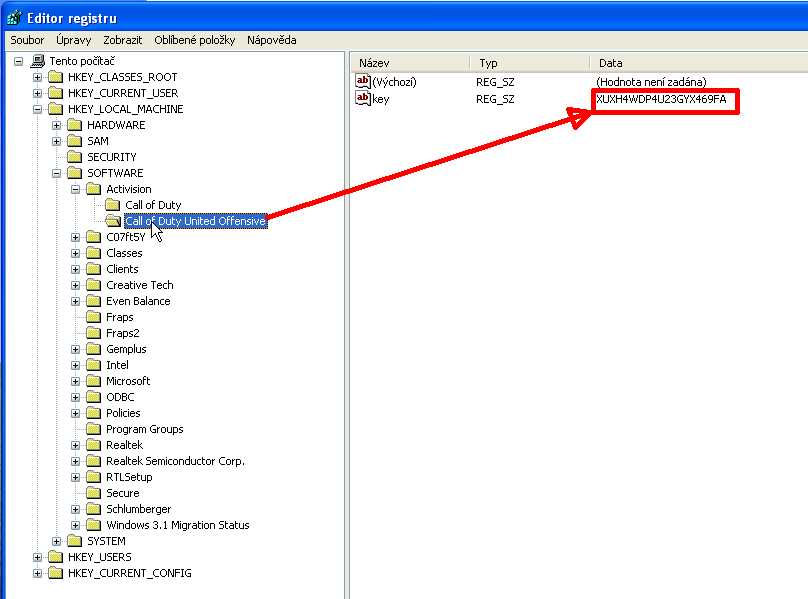Click the Policies folder icon
Viewport: 808px width, 599px height.
point(94,412)
